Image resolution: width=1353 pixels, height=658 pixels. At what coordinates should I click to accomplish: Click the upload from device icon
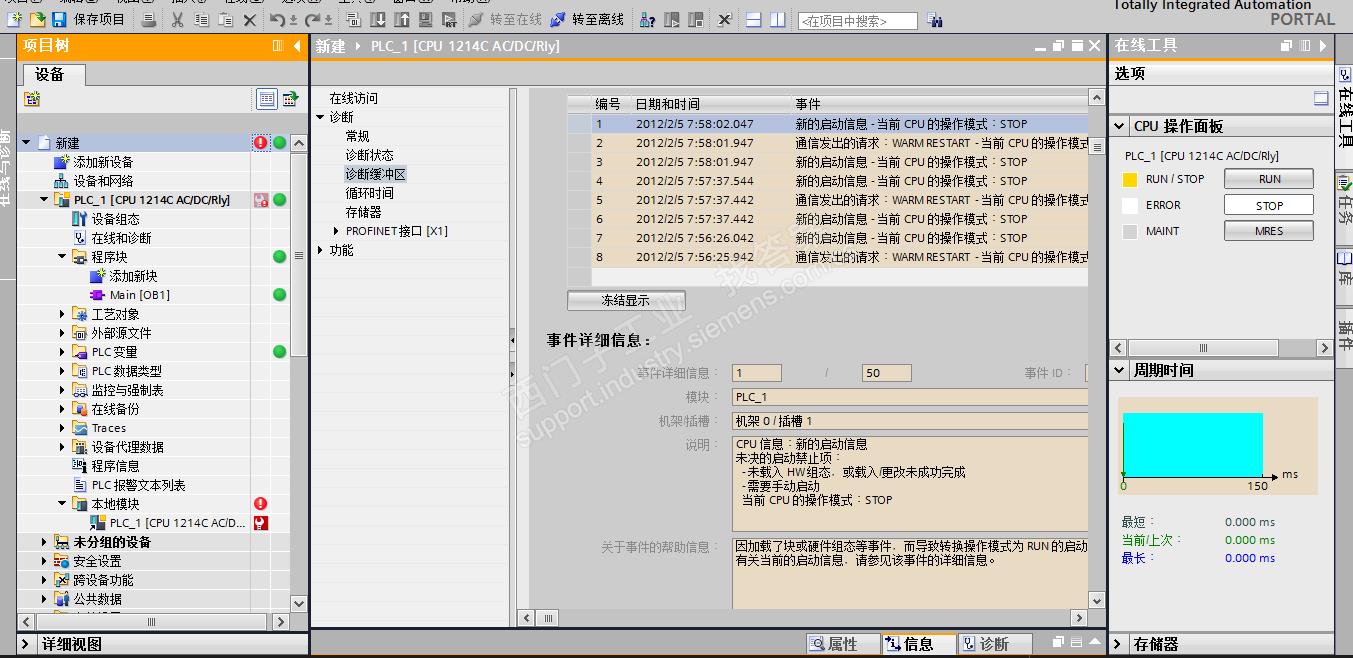(x=401, y=19)
